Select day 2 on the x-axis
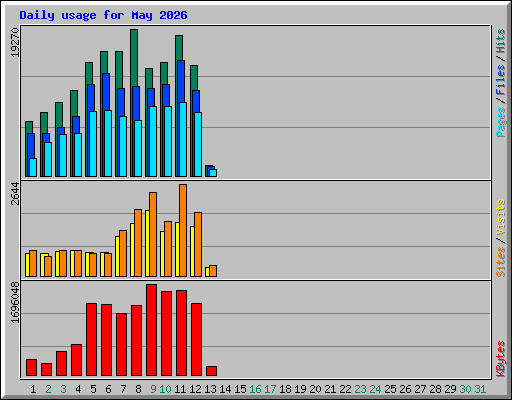 48,389
